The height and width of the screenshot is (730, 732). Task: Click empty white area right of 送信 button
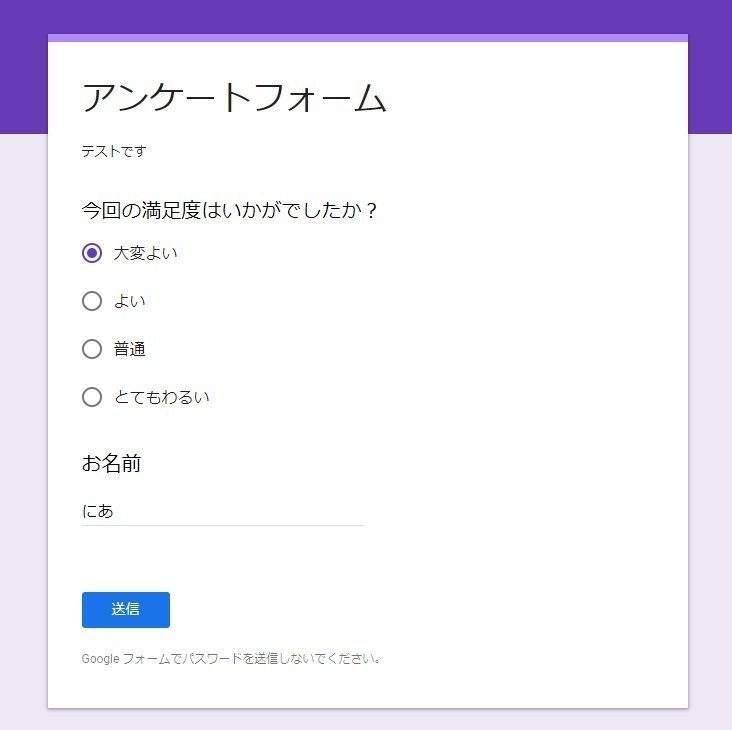click(420, 610)
